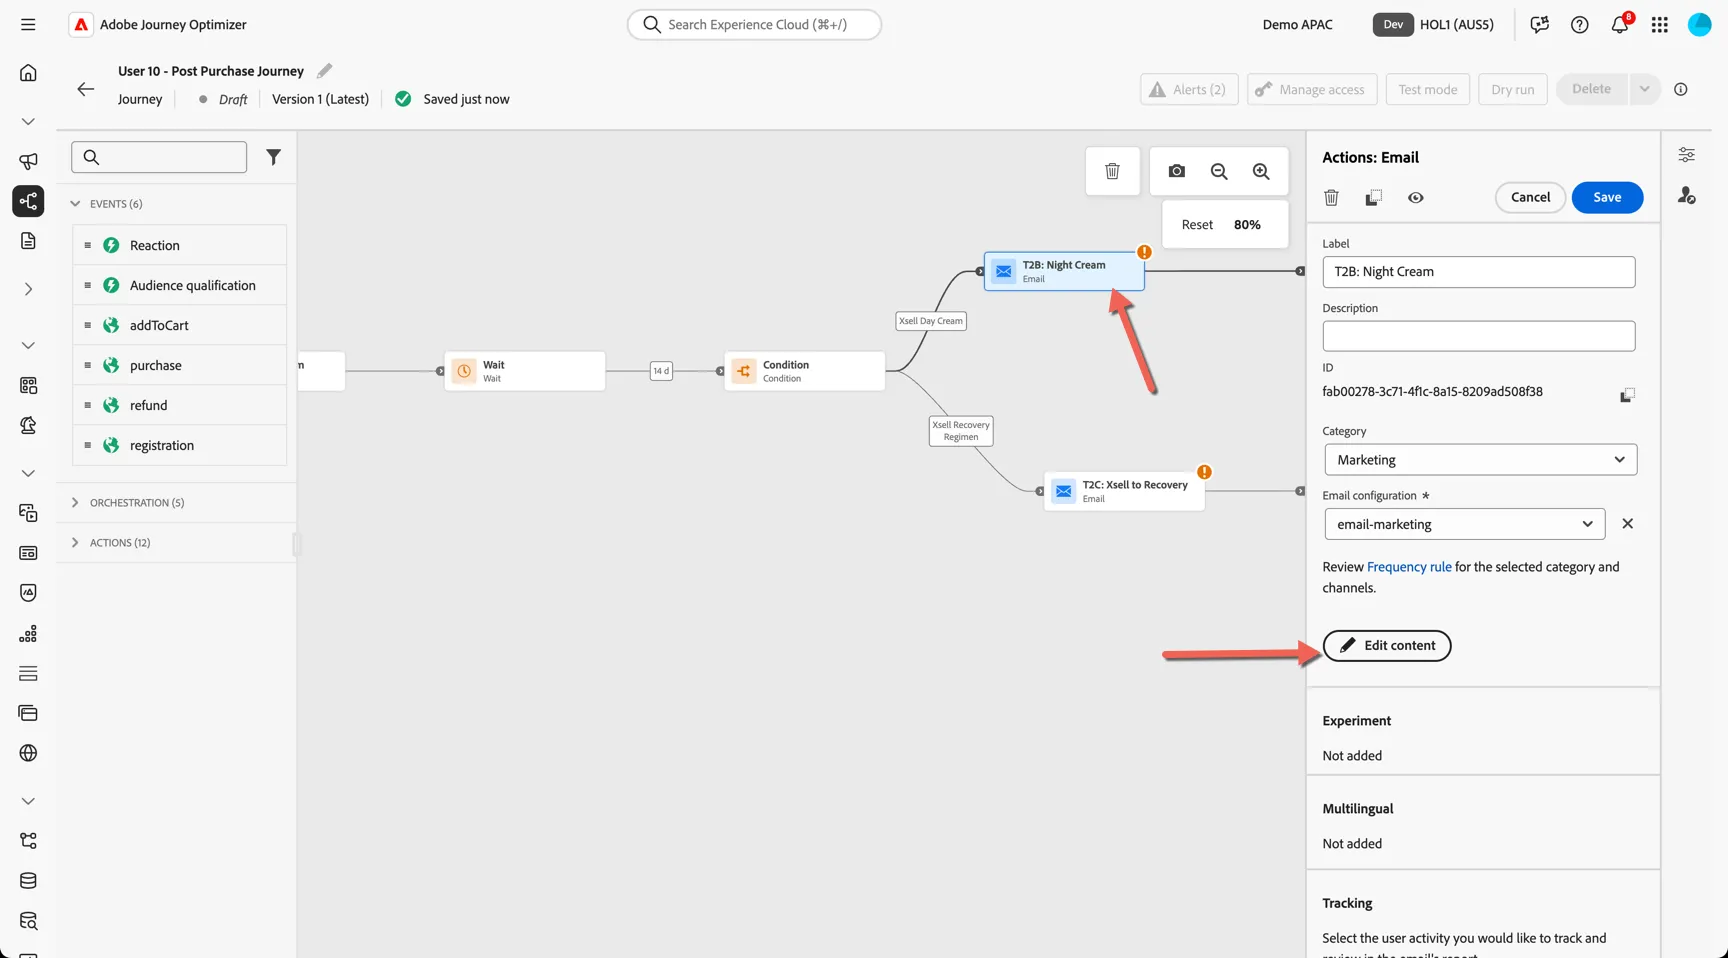Open notifications bell icon
Image resolution: width=1728 pixels, height=958 pixels.
[x=1619, y=24]
